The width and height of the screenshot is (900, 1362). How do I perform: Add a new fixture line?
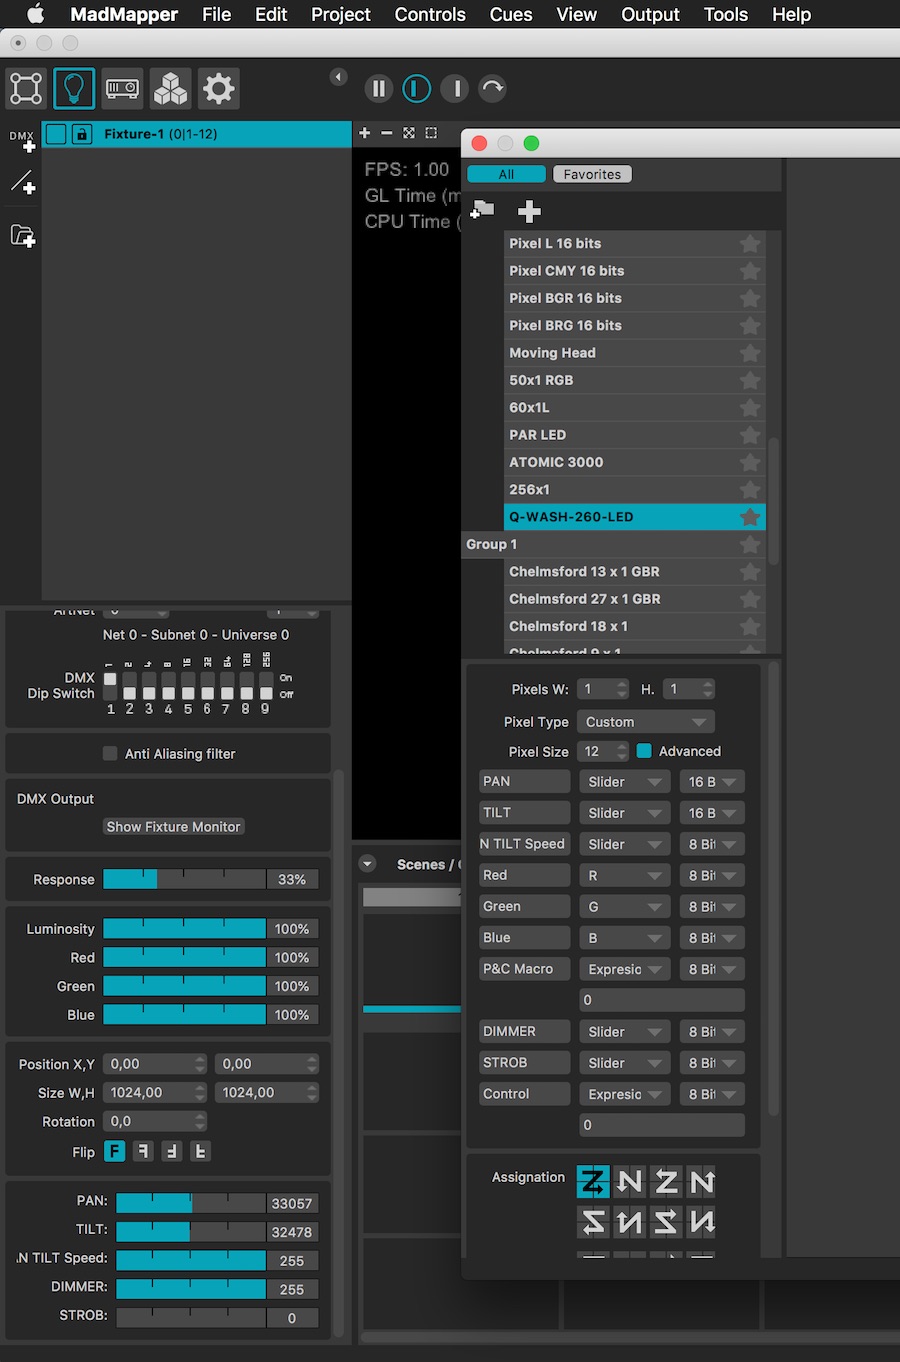(22, 182)
